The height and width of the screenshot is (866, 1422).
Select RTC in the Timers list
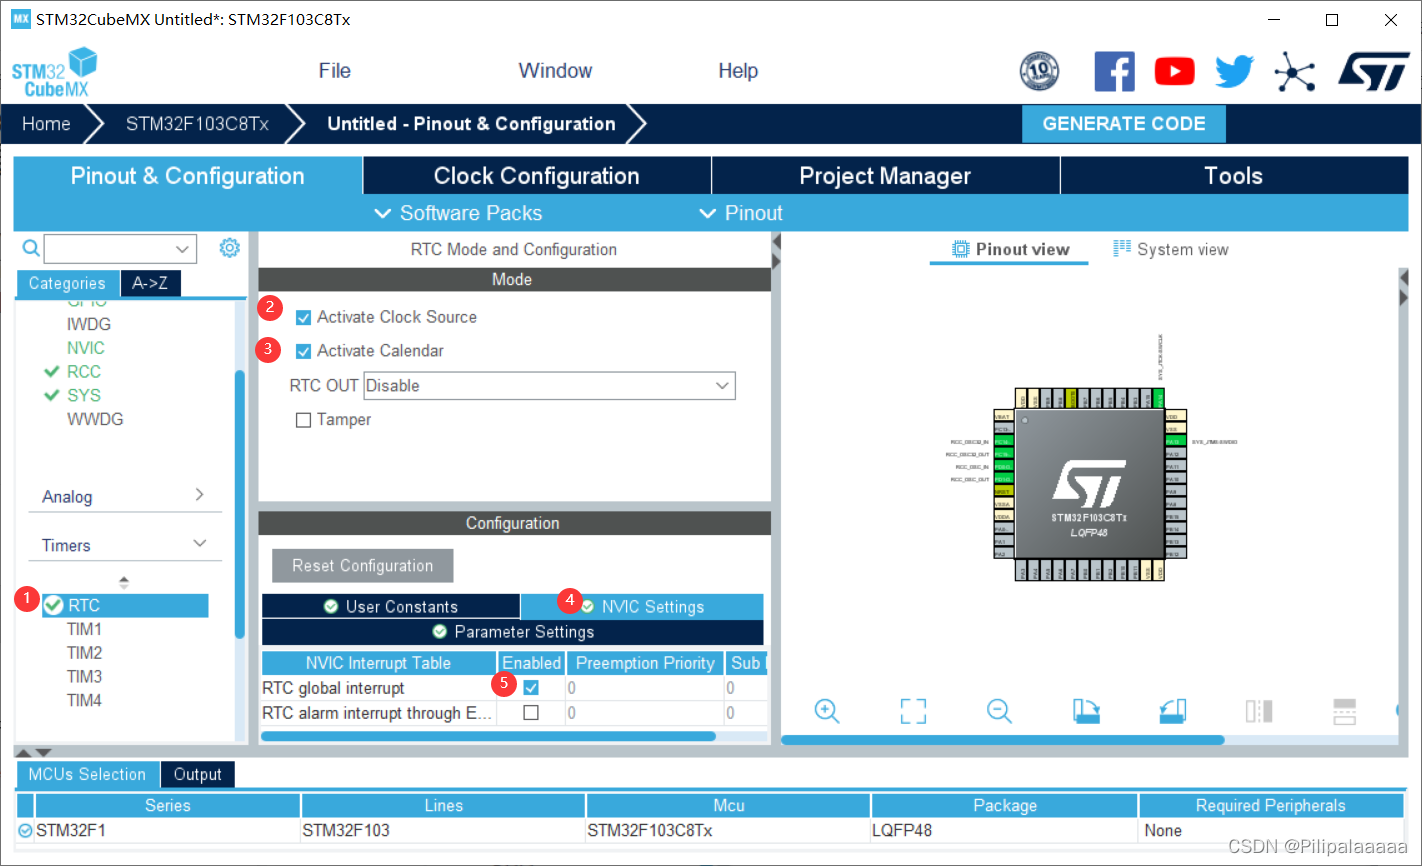click(x=125, y=605)
